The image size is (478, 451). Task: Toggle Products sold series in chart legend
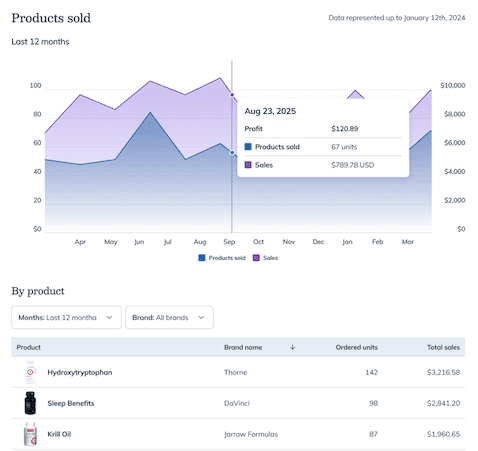point(222,258)
